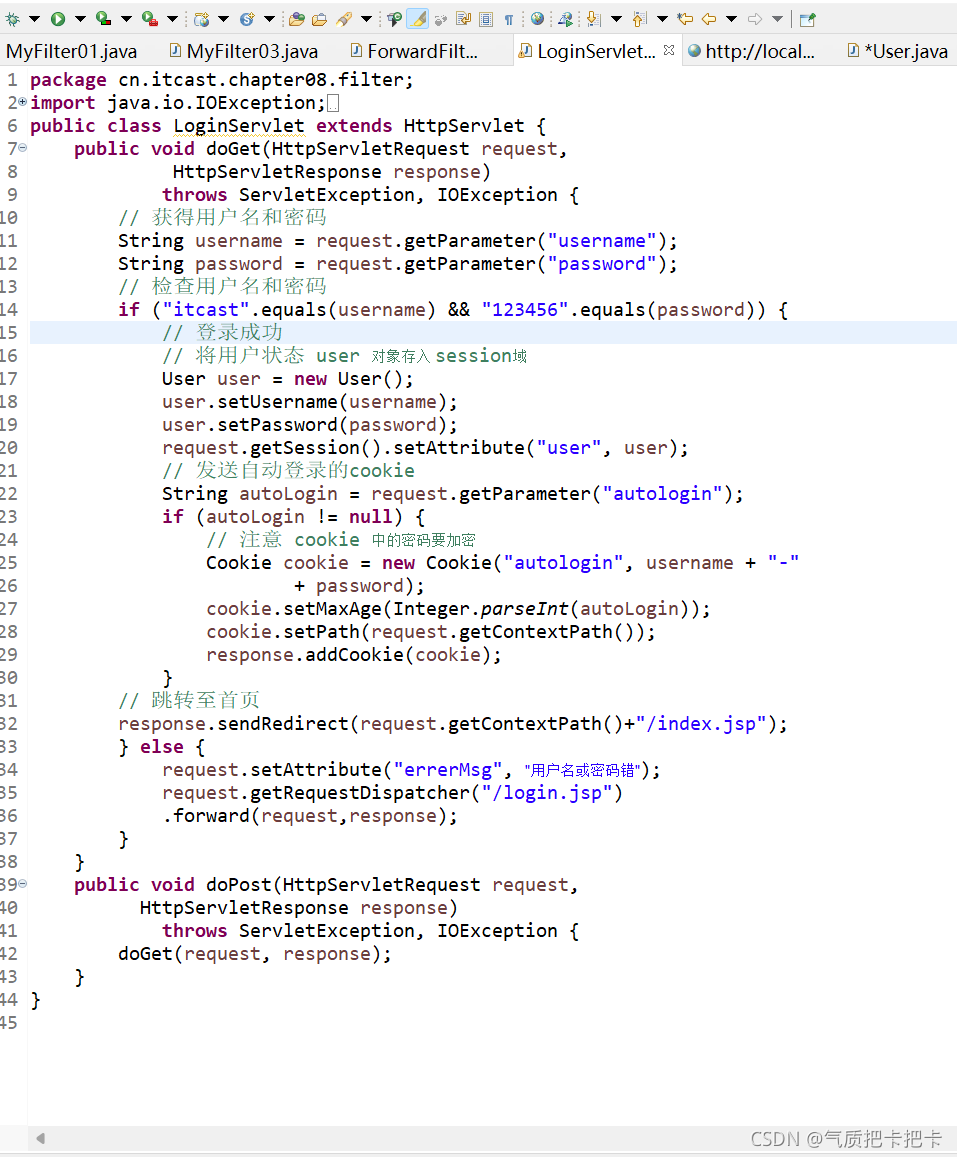Open Task folder icon
This screenshot has height=1157, width=957.
click(319, 19)
